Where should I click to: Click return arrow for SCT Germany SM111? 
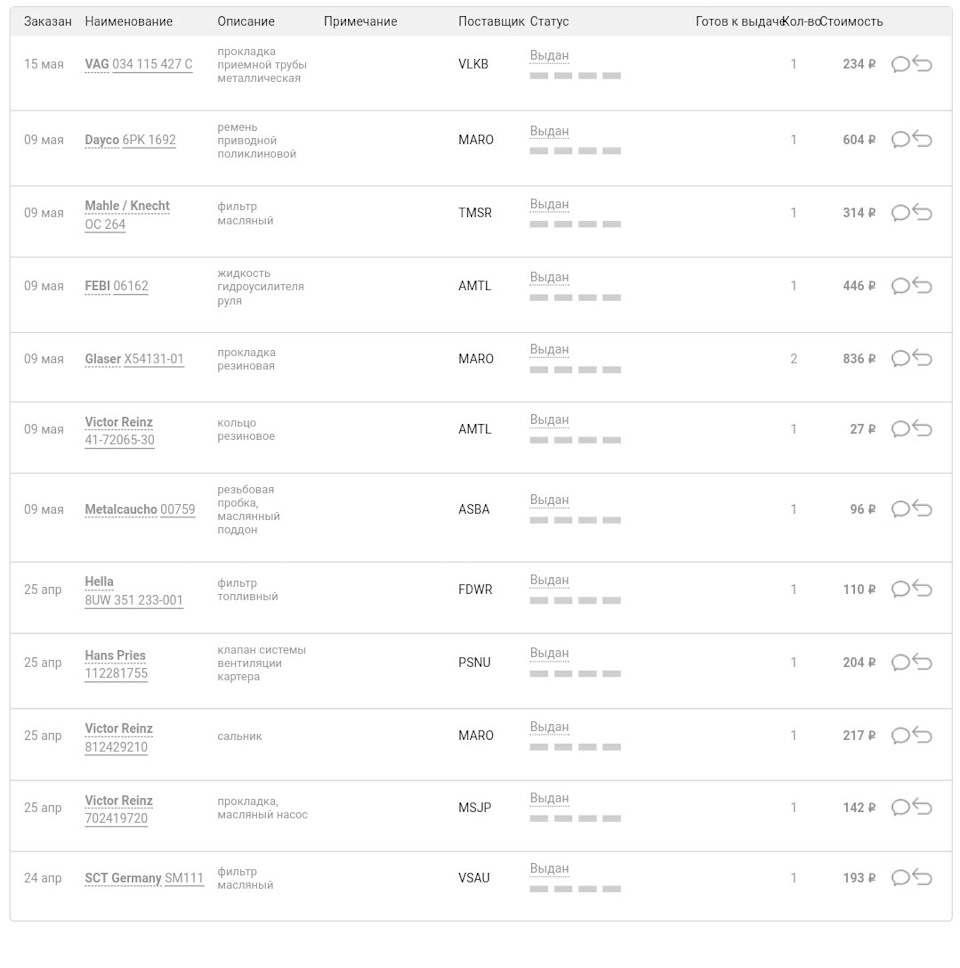(923, 878)
